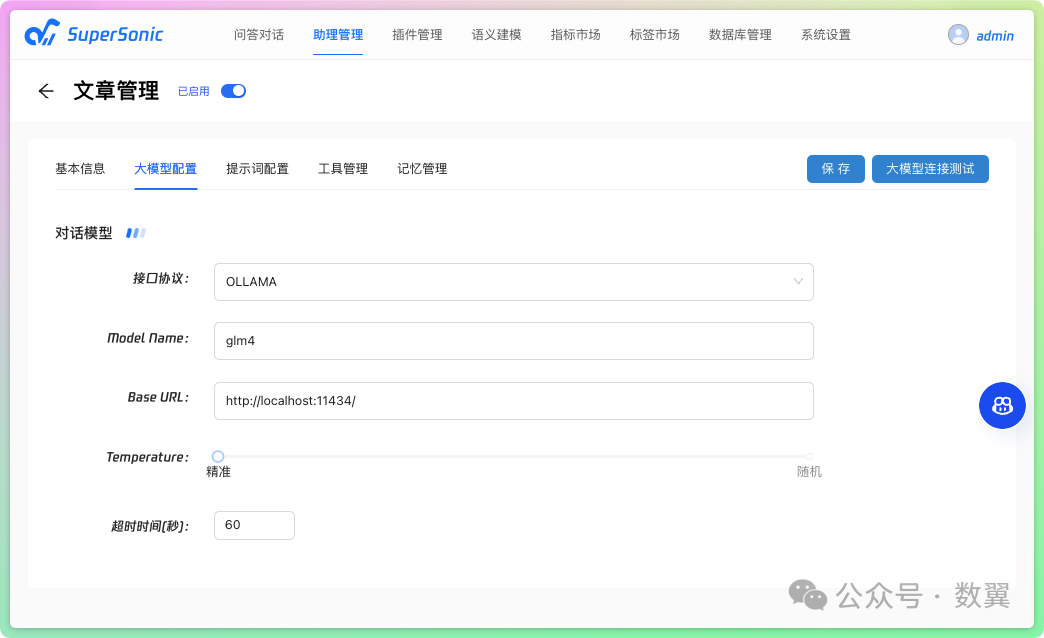
Task: Go back with the left arrow icon
Action: (46, 91)
